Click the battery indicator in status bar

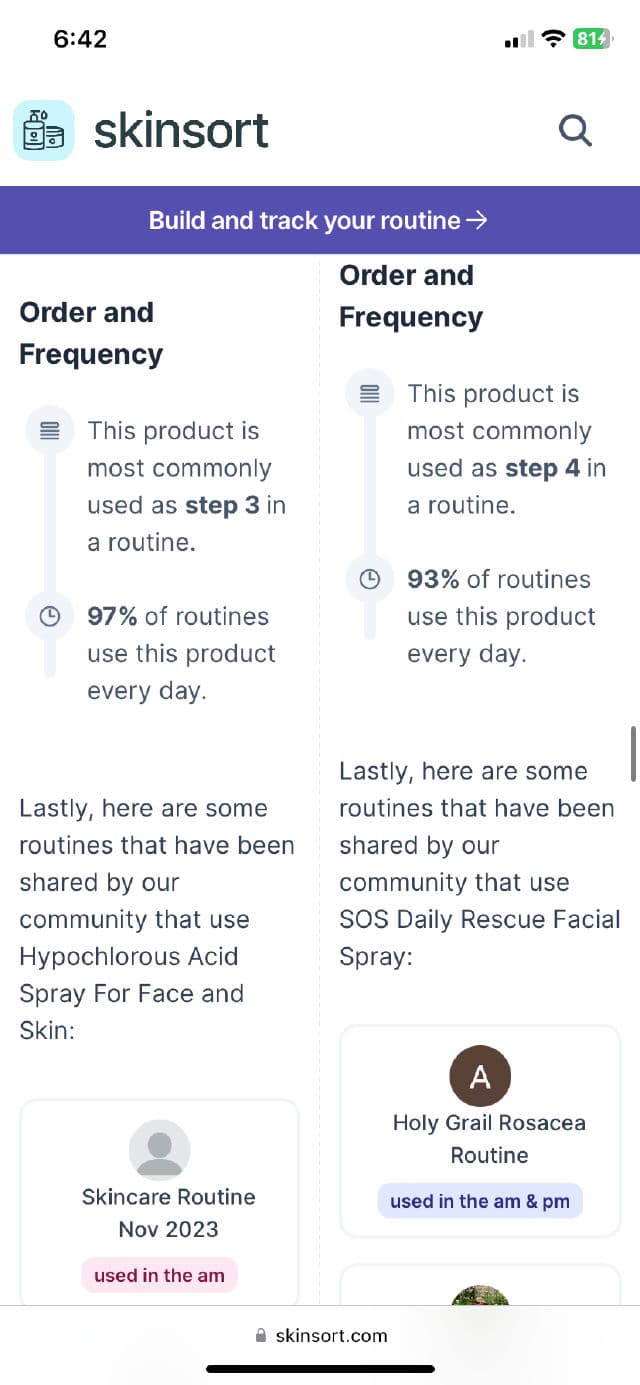pos(590,39)
